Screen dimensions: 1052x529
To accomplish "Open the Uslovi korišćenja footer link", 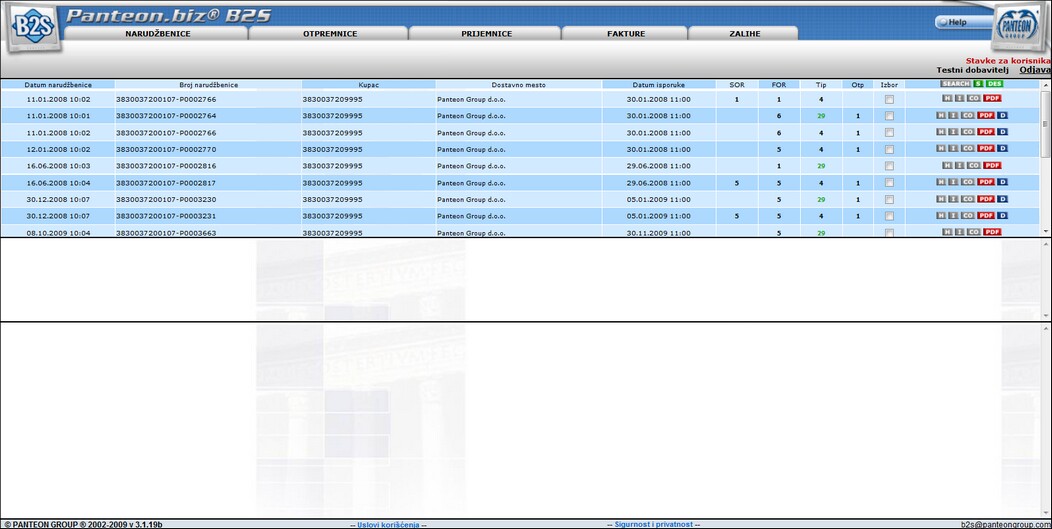I will pos(388,524).
